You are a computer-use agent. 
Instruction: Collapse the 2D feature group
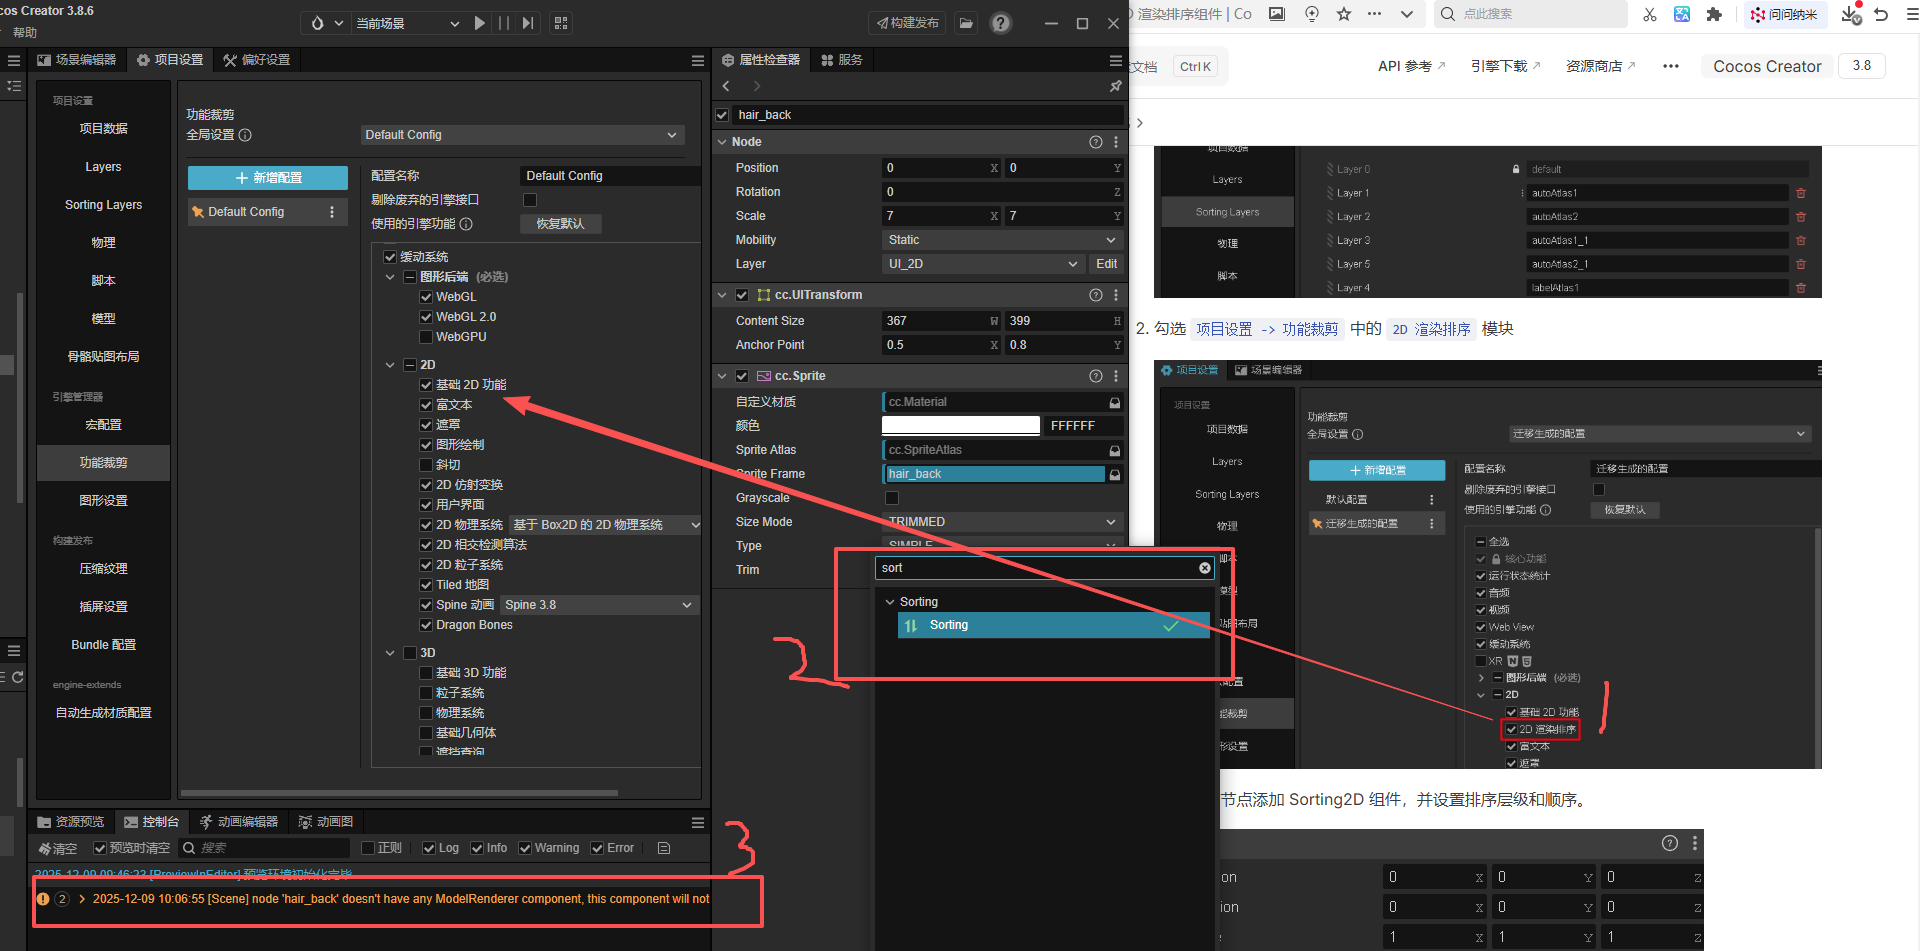click(390, 365)
